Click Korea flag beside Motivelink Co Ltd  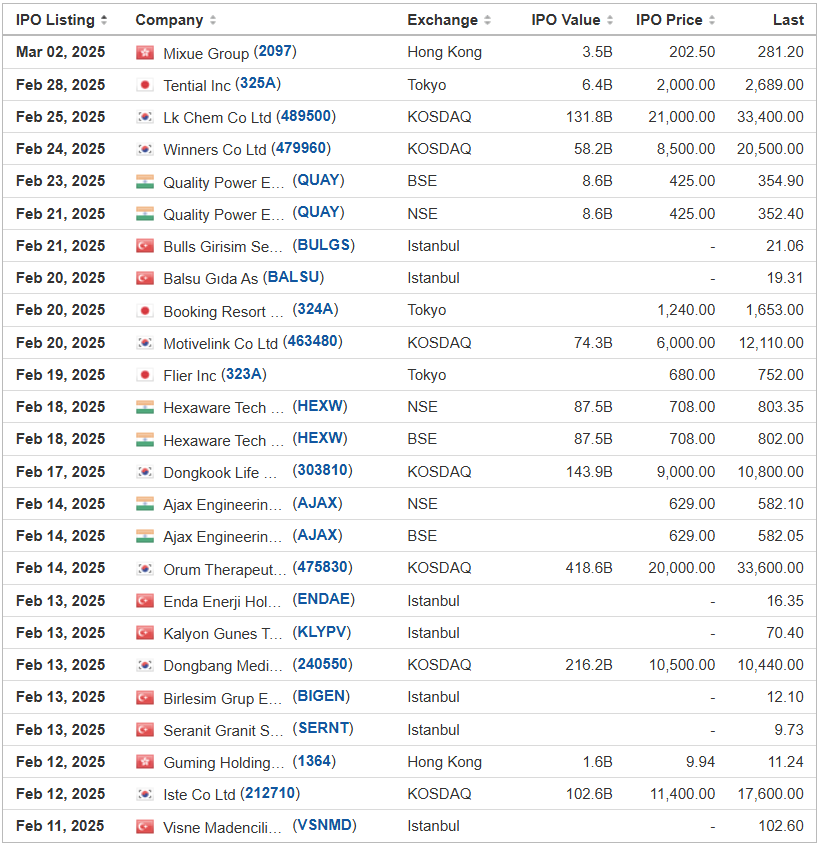coord(145,342)
